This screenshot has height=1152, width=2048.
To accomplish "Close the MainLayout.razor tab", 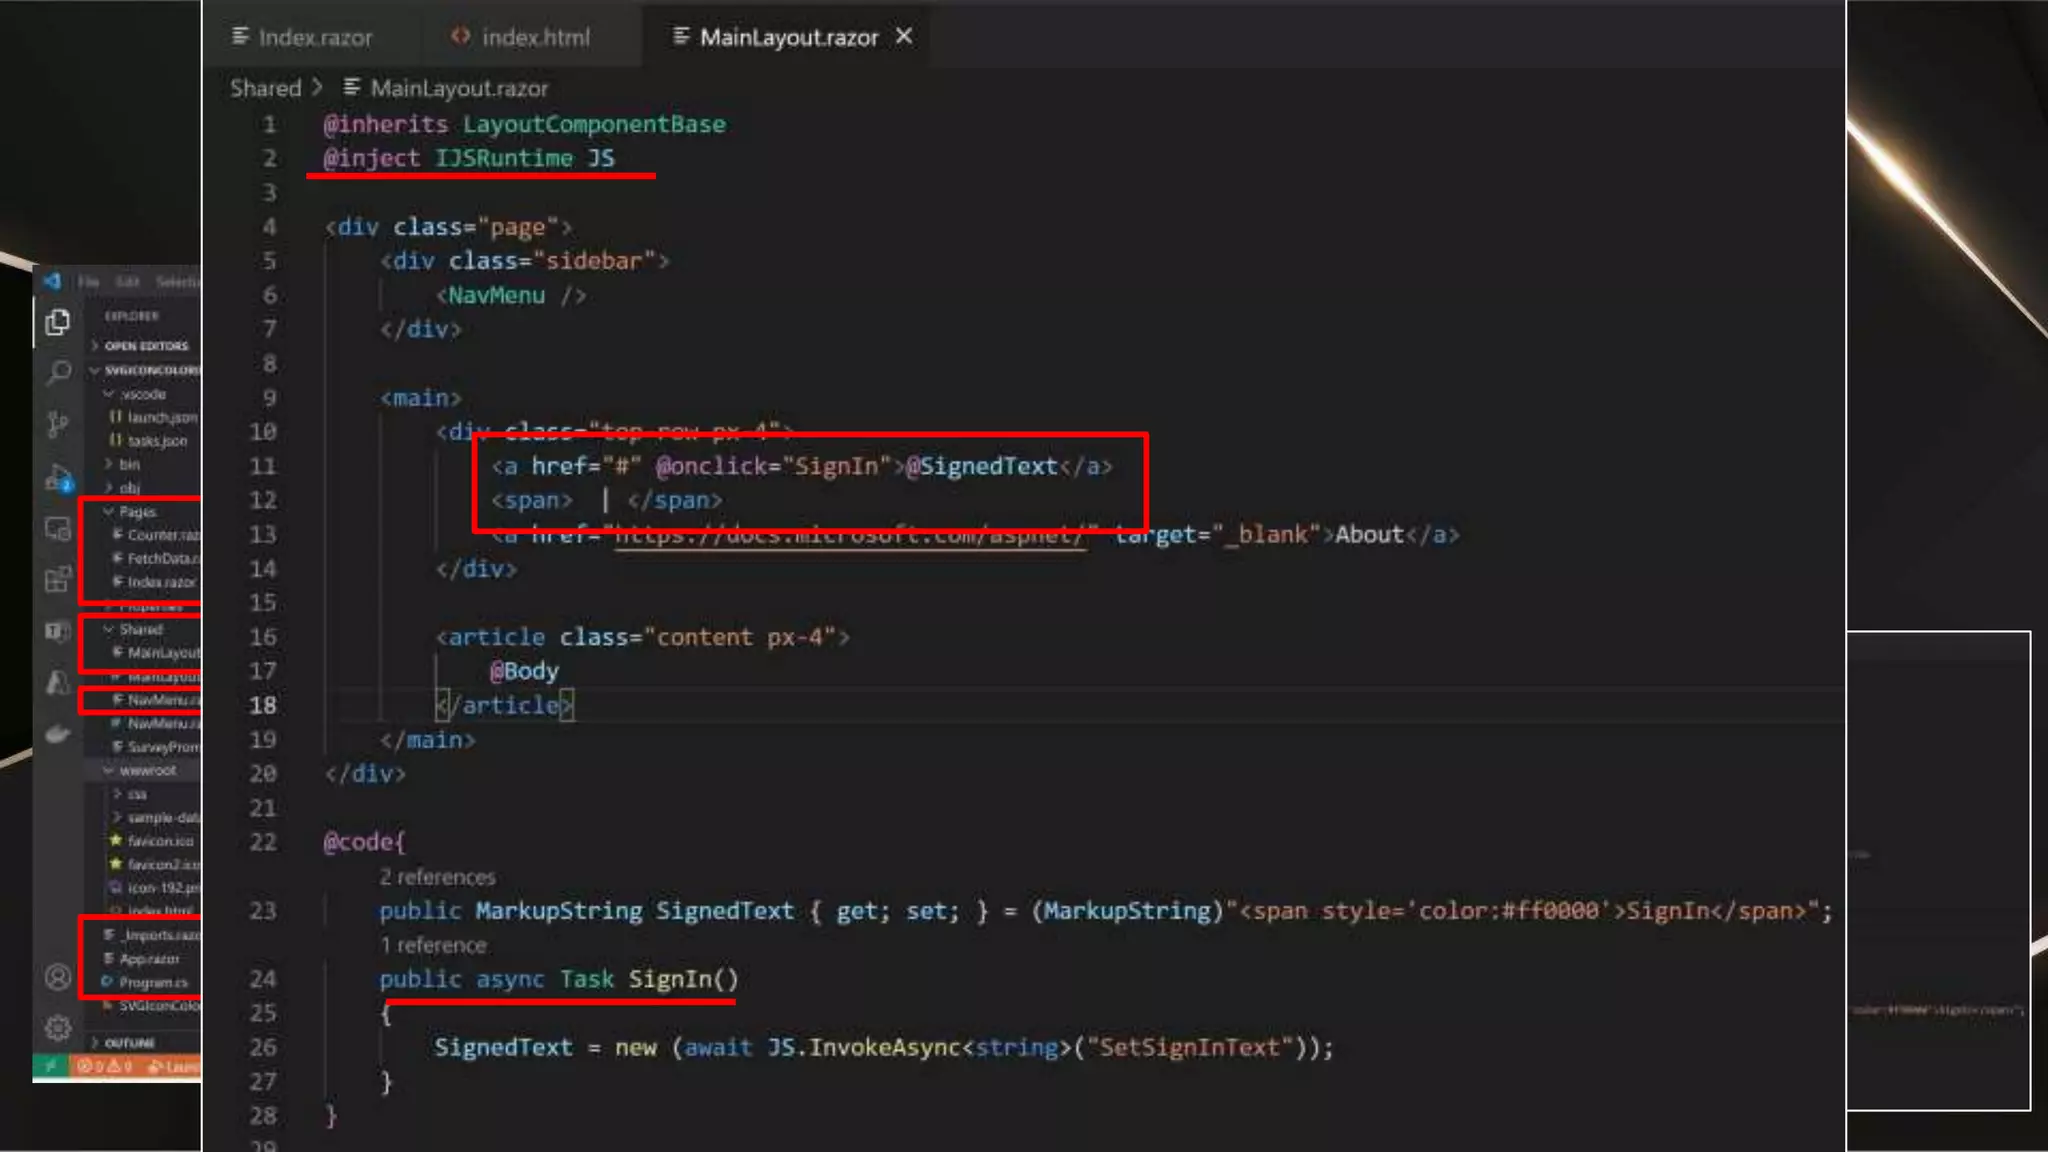I will [904, 36].
